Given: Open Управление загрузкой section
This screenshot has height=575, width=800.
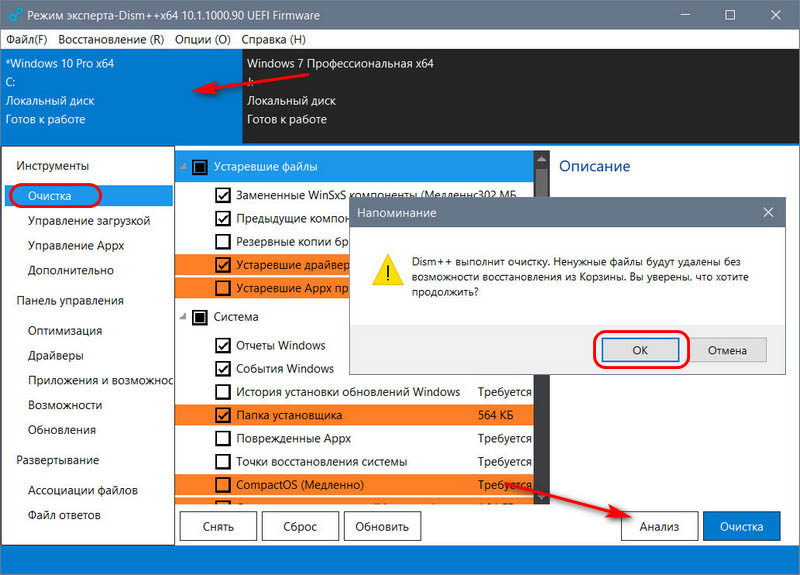Looking at the screenshot, I should click(x=89, y=220).
